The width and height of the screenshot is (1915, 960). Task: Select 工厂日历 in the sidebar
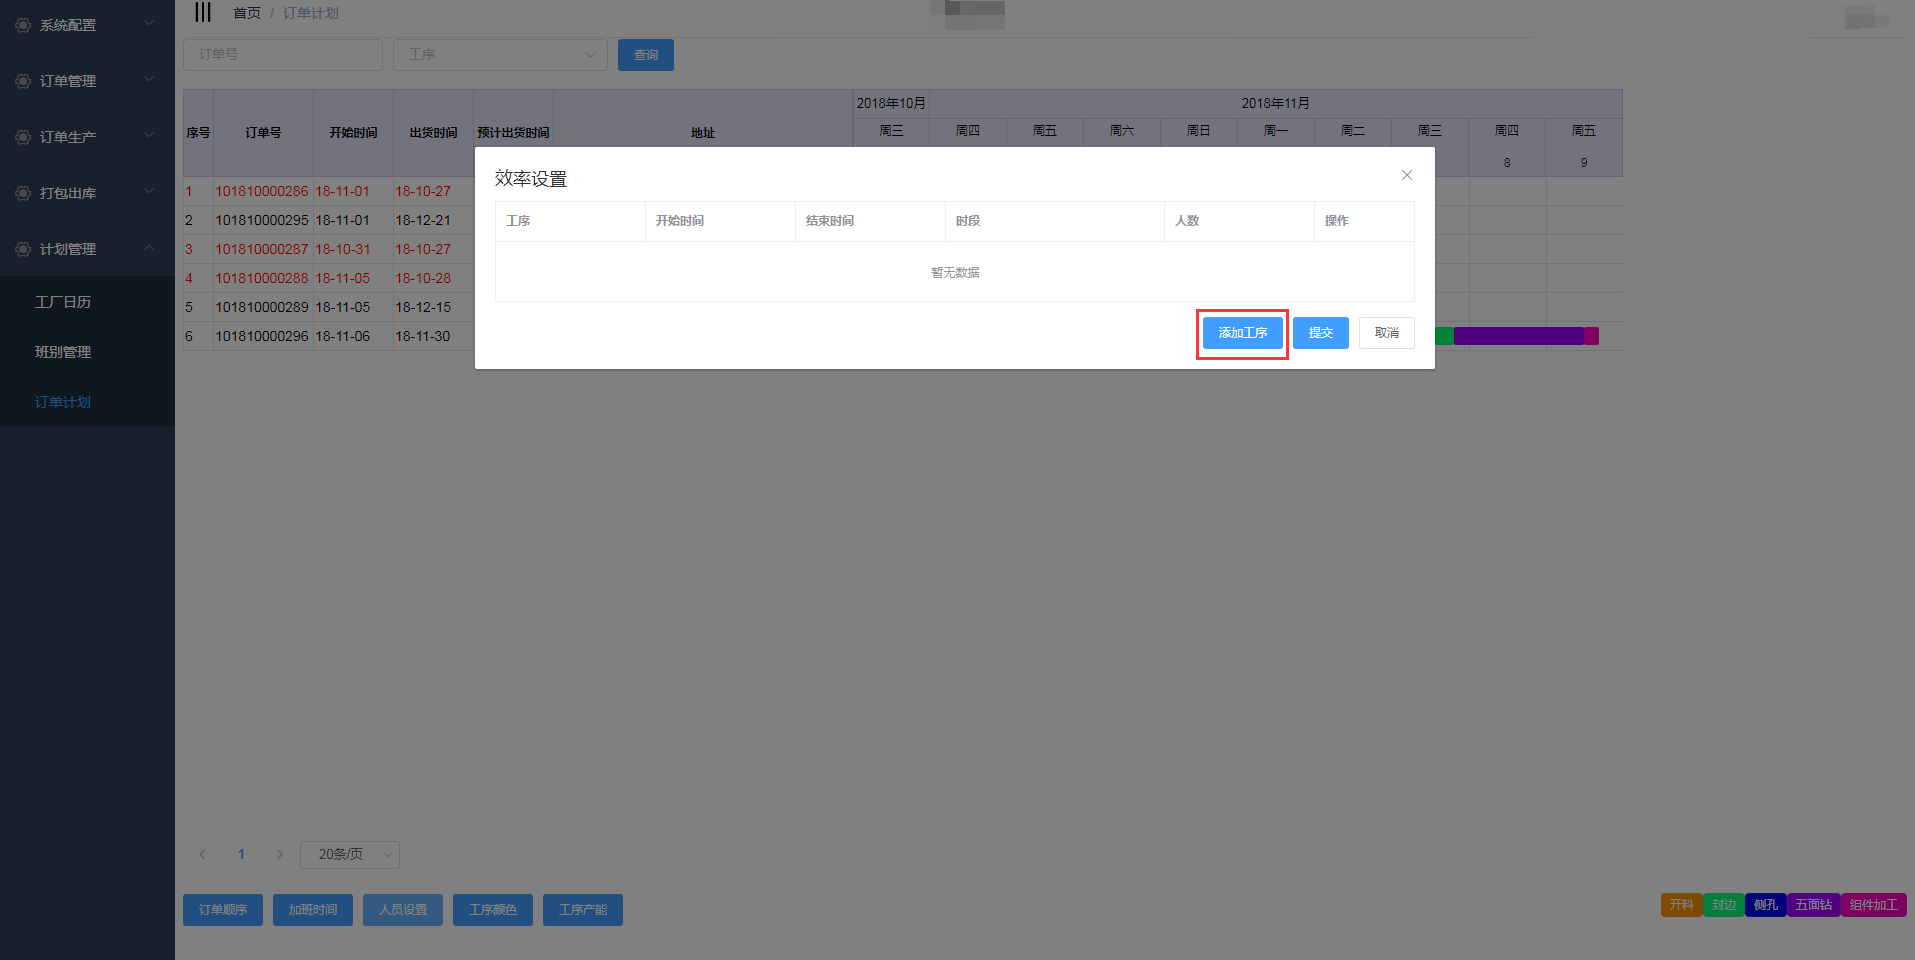63,302
